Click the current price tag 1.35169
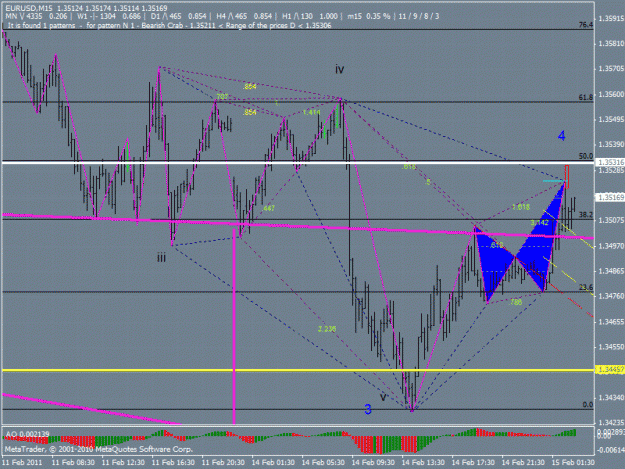The width and height of the screenshot is (625, 469). click(x=610, y=197)
